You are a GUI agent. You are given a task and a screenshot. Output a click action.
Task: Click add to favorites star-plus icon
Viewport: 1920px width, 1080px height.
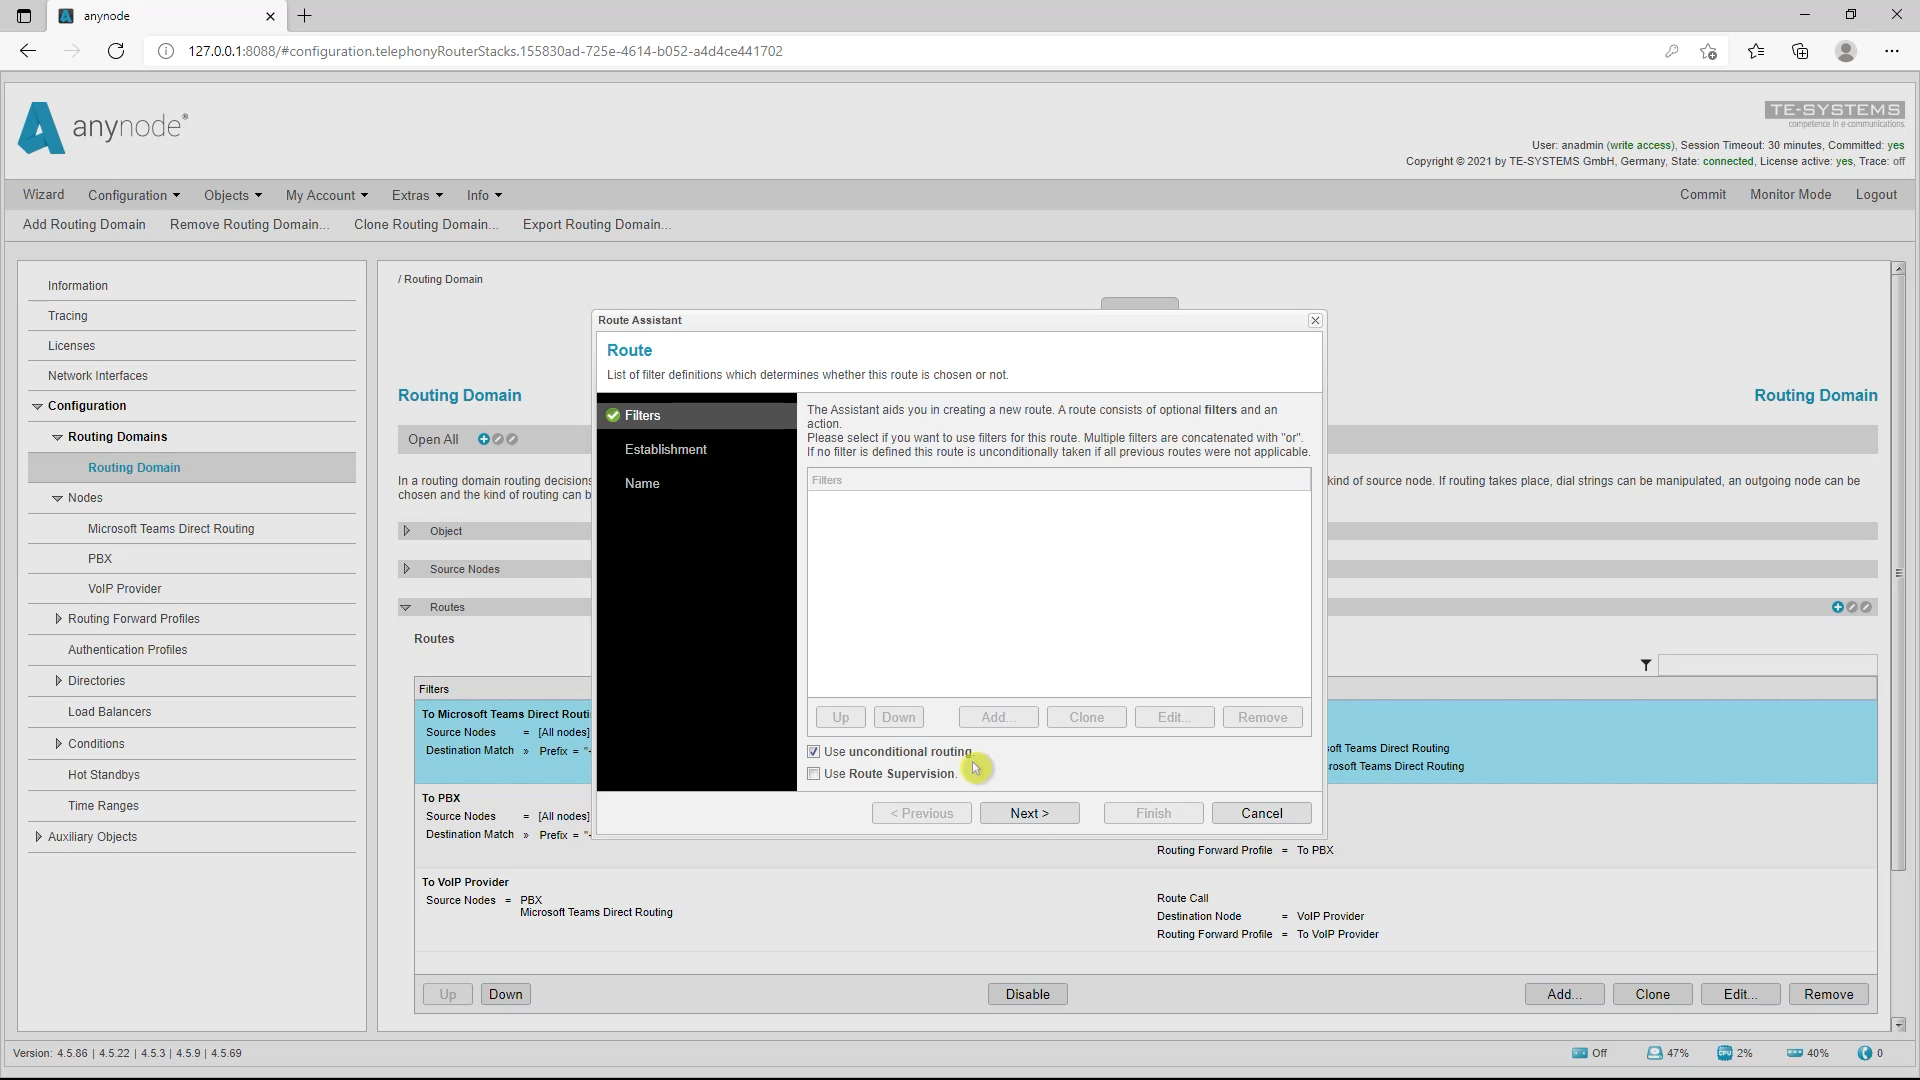click(1709, 51)
